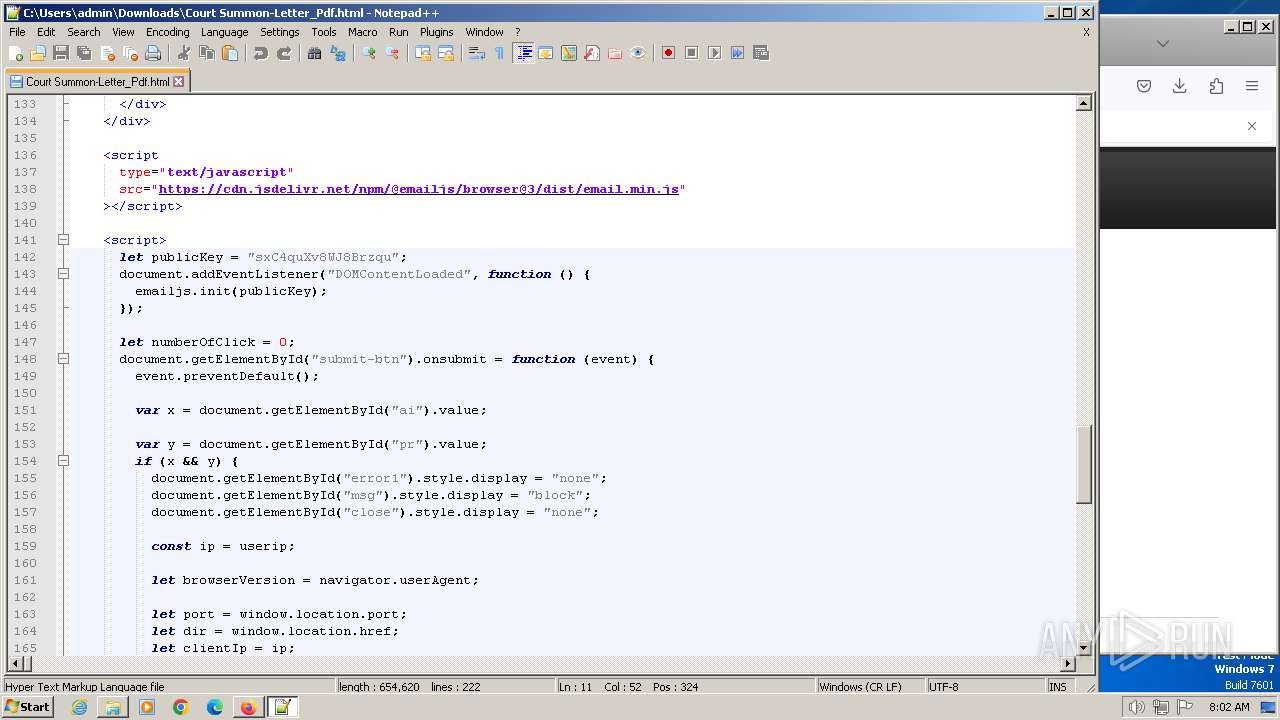Collapse onsubmit function at line 148

(x=63, y=359)
